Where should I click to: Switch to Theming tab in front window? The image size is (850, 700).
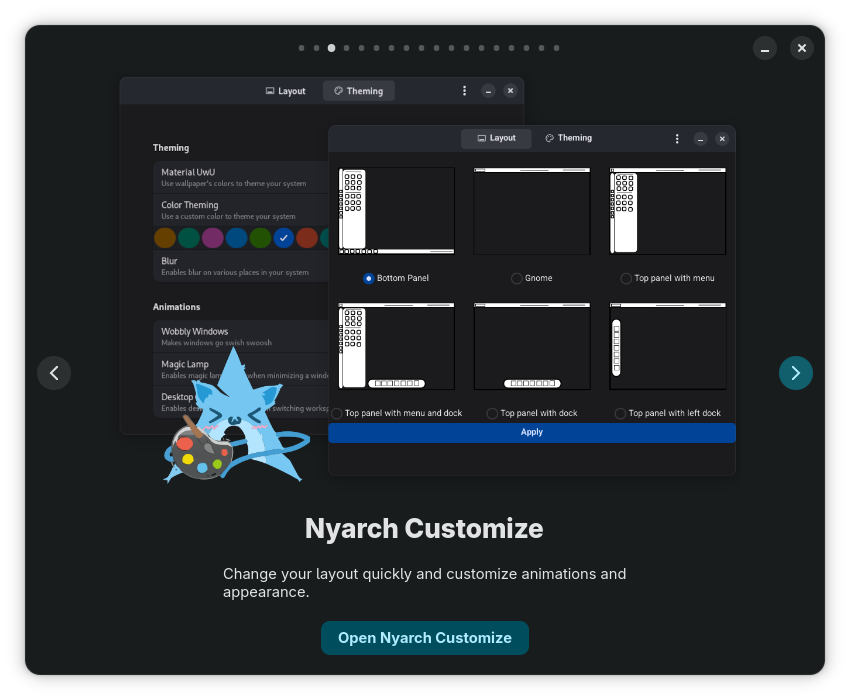click(x=569, y=138)
